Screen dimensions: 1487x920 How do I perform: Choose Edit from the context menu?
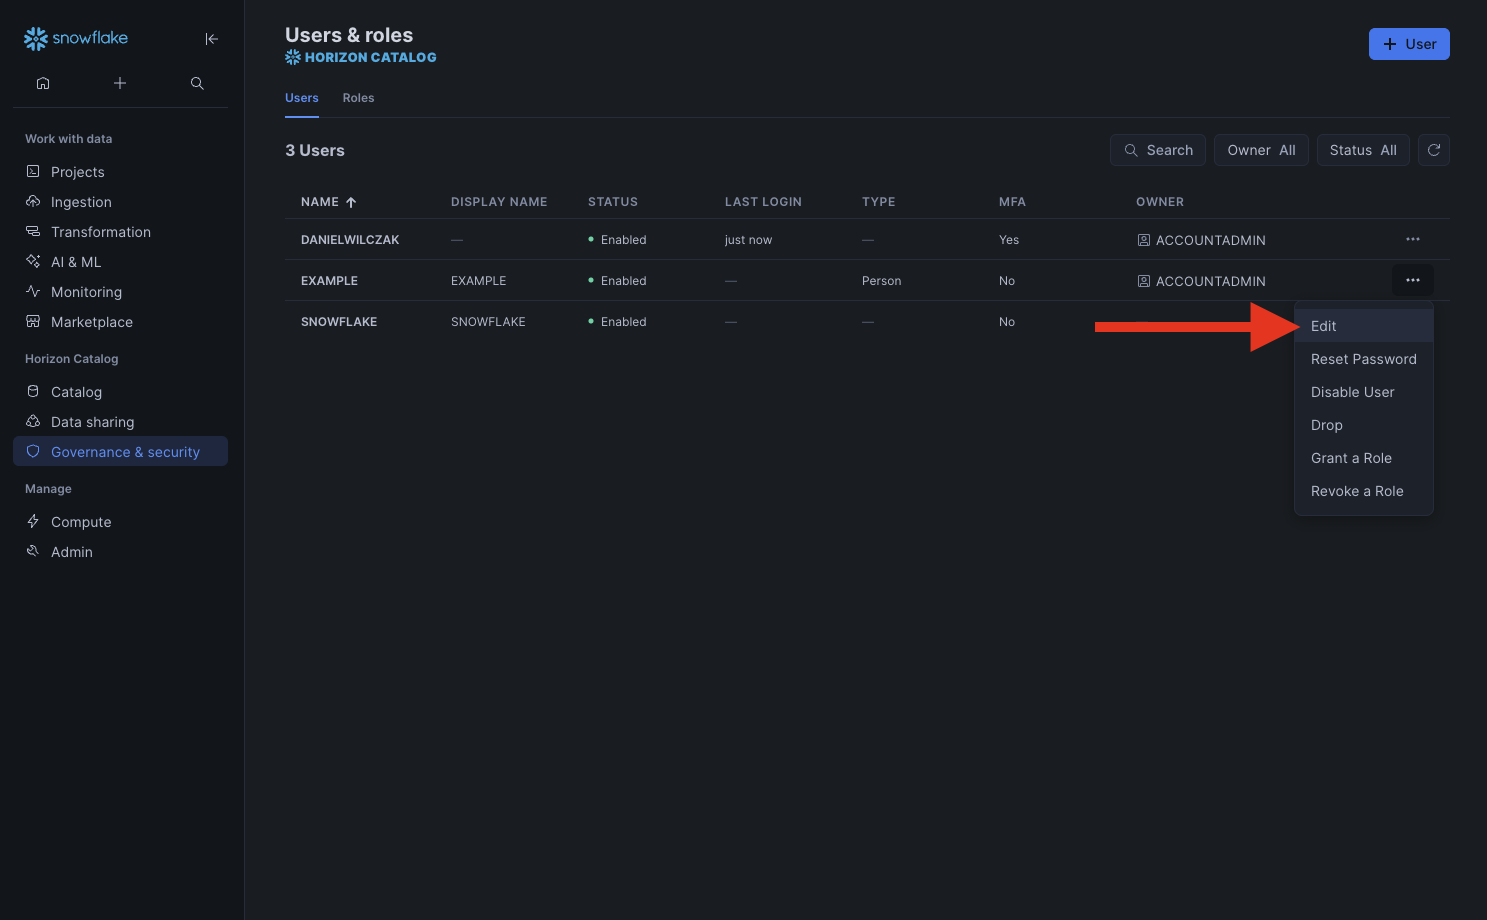coord(1323,326)
